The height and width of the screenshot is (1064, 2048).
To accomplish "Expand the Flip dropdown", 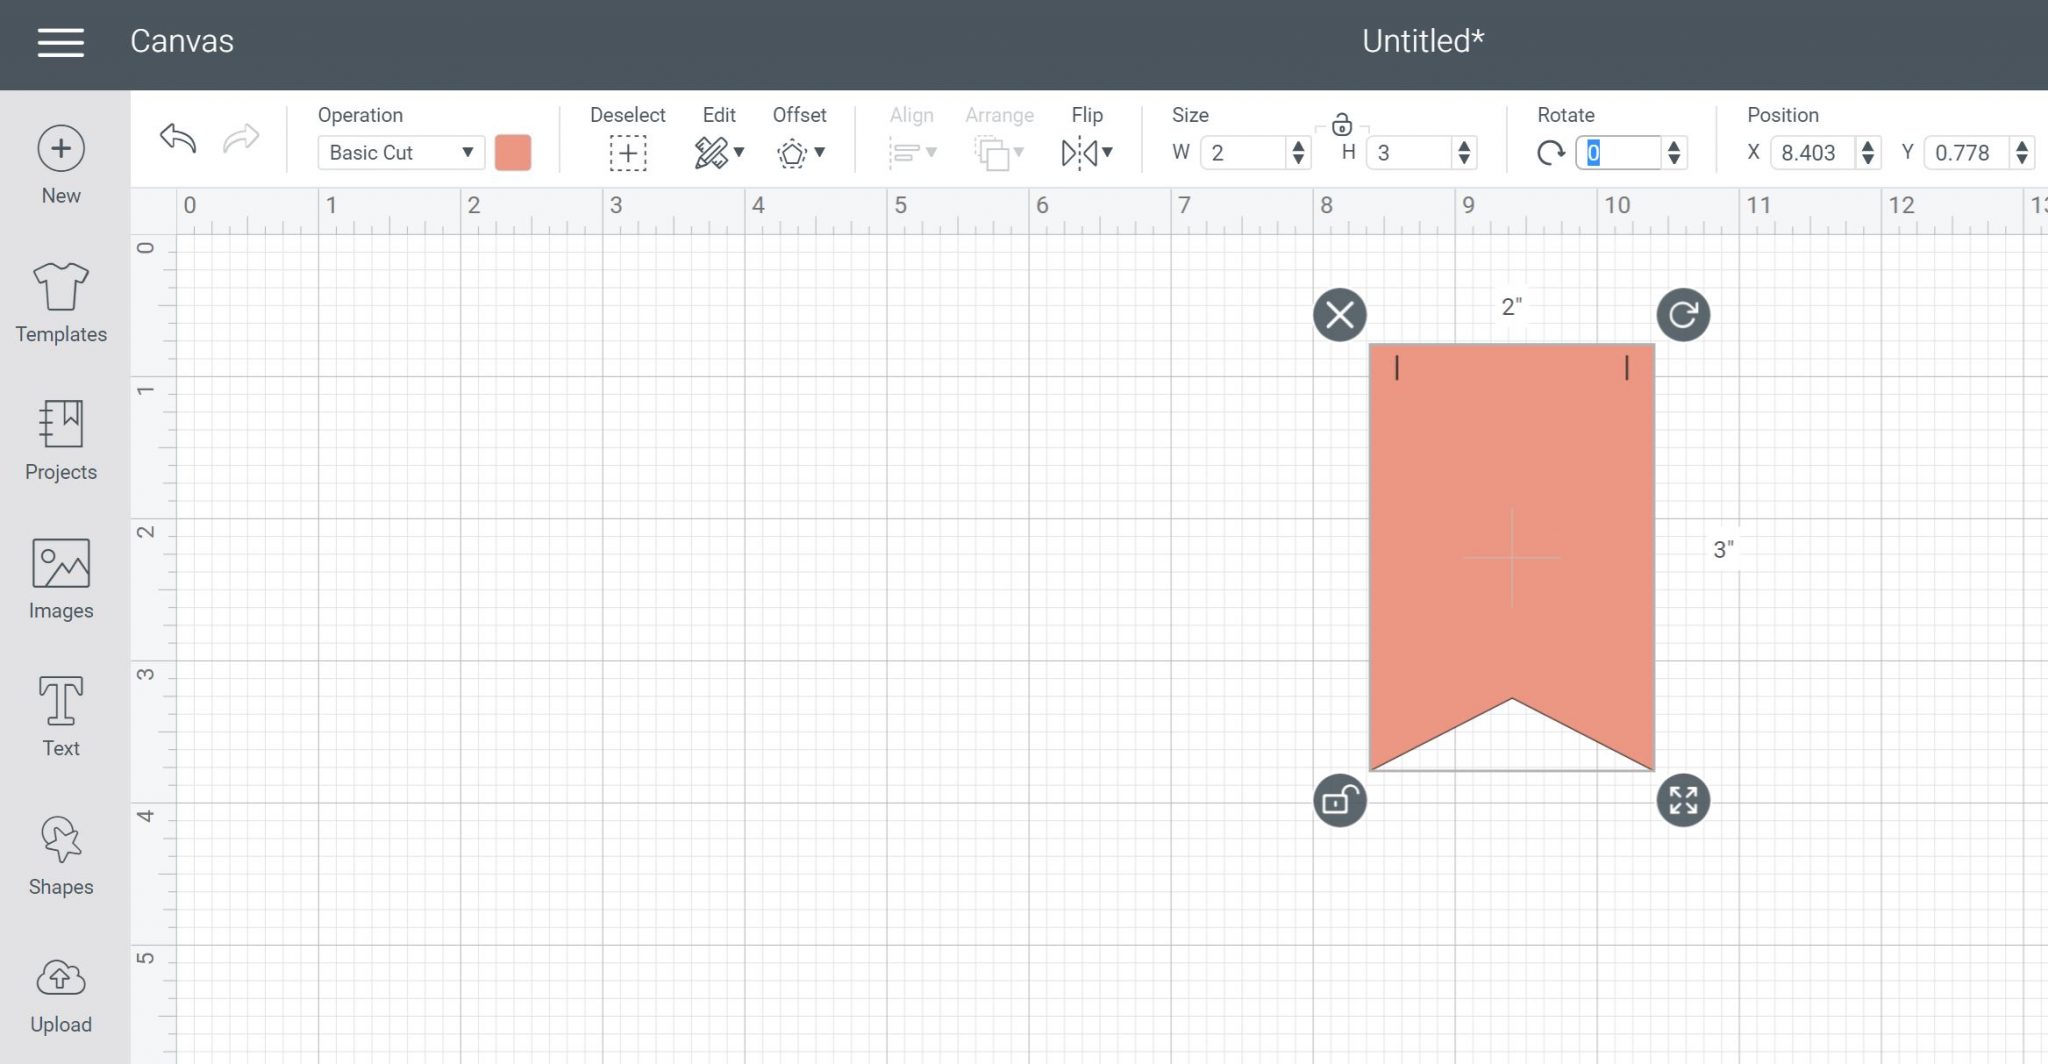I will click(x=1086, y=152).
